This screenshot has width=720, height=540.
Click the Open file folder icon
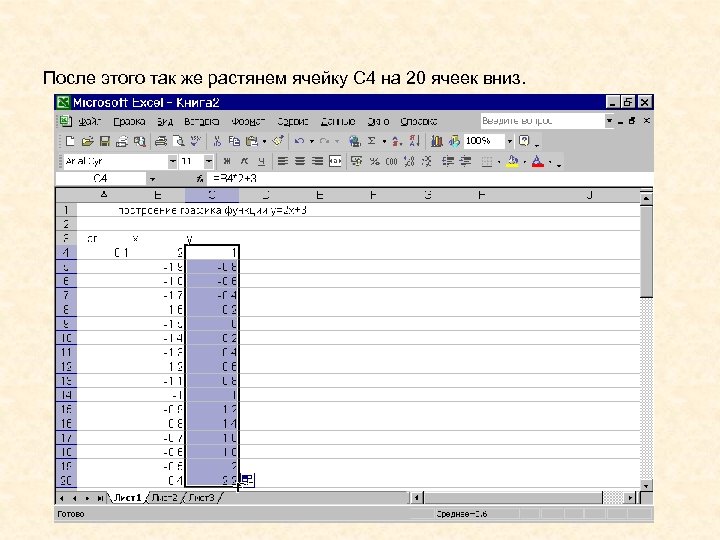(87, 141)
